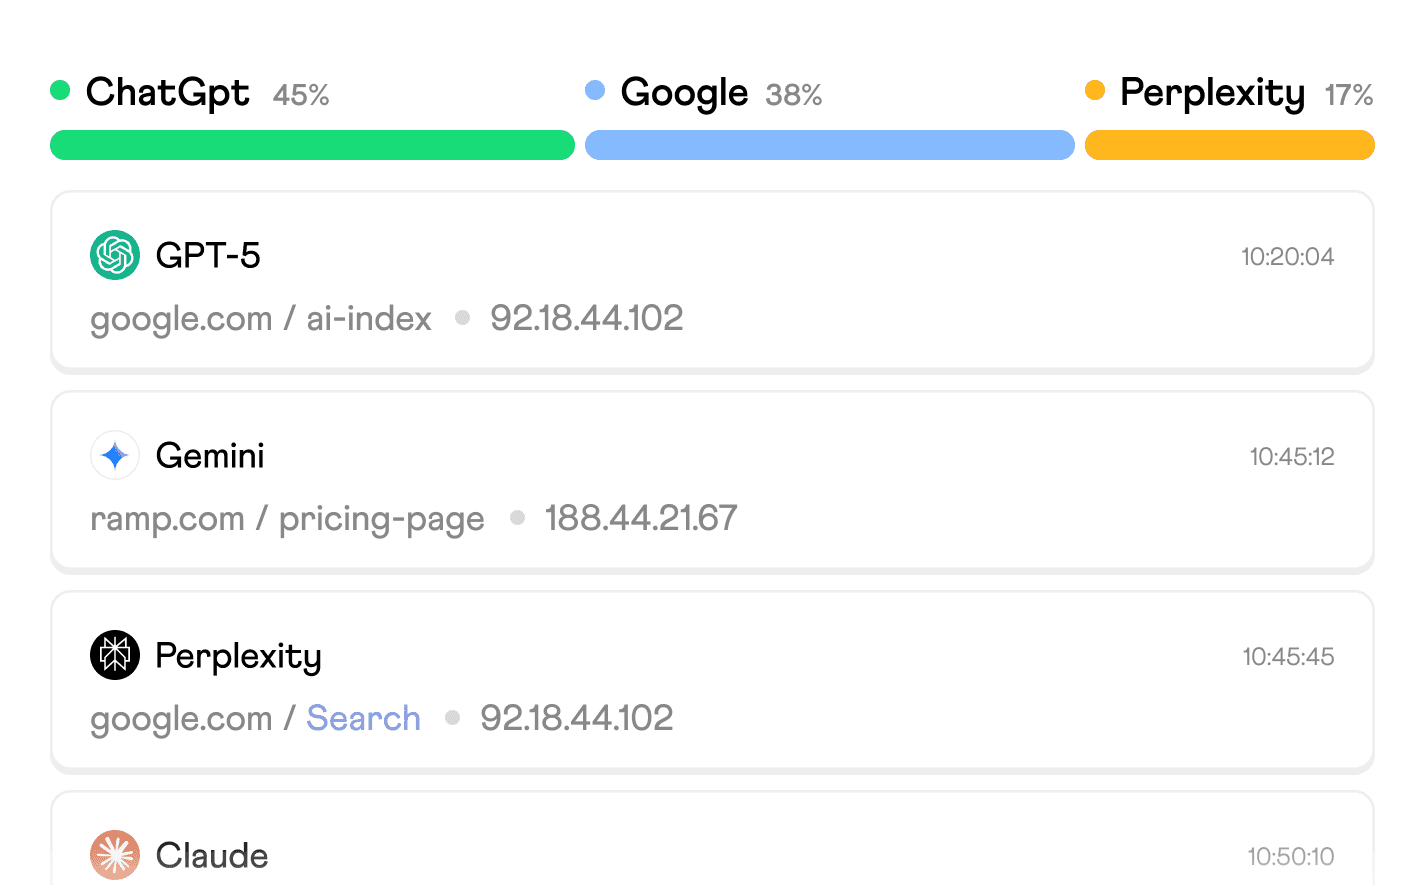Click the Claude starburst logo icon
This screenshot has width=1425, height=885.
[x=115, y=855]
